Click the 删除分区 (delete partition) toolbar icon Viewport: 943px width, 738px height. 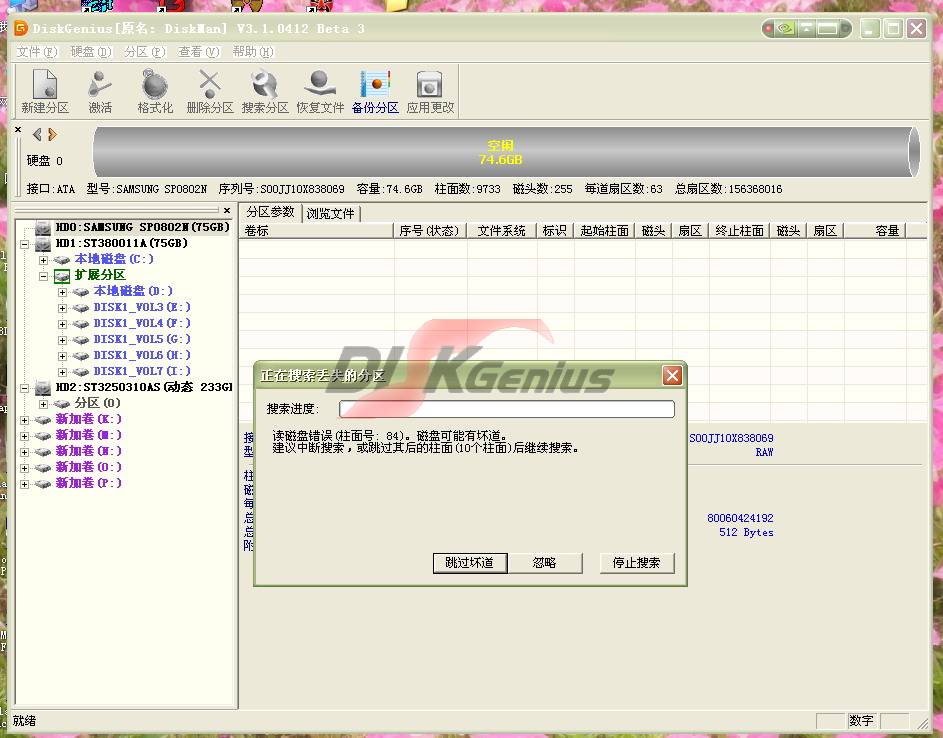210,91
